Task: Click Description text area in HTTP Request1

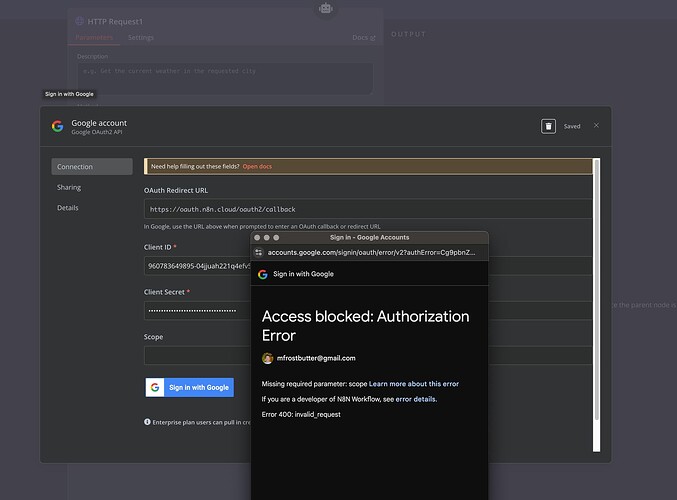Action: (x=225, y=79)
